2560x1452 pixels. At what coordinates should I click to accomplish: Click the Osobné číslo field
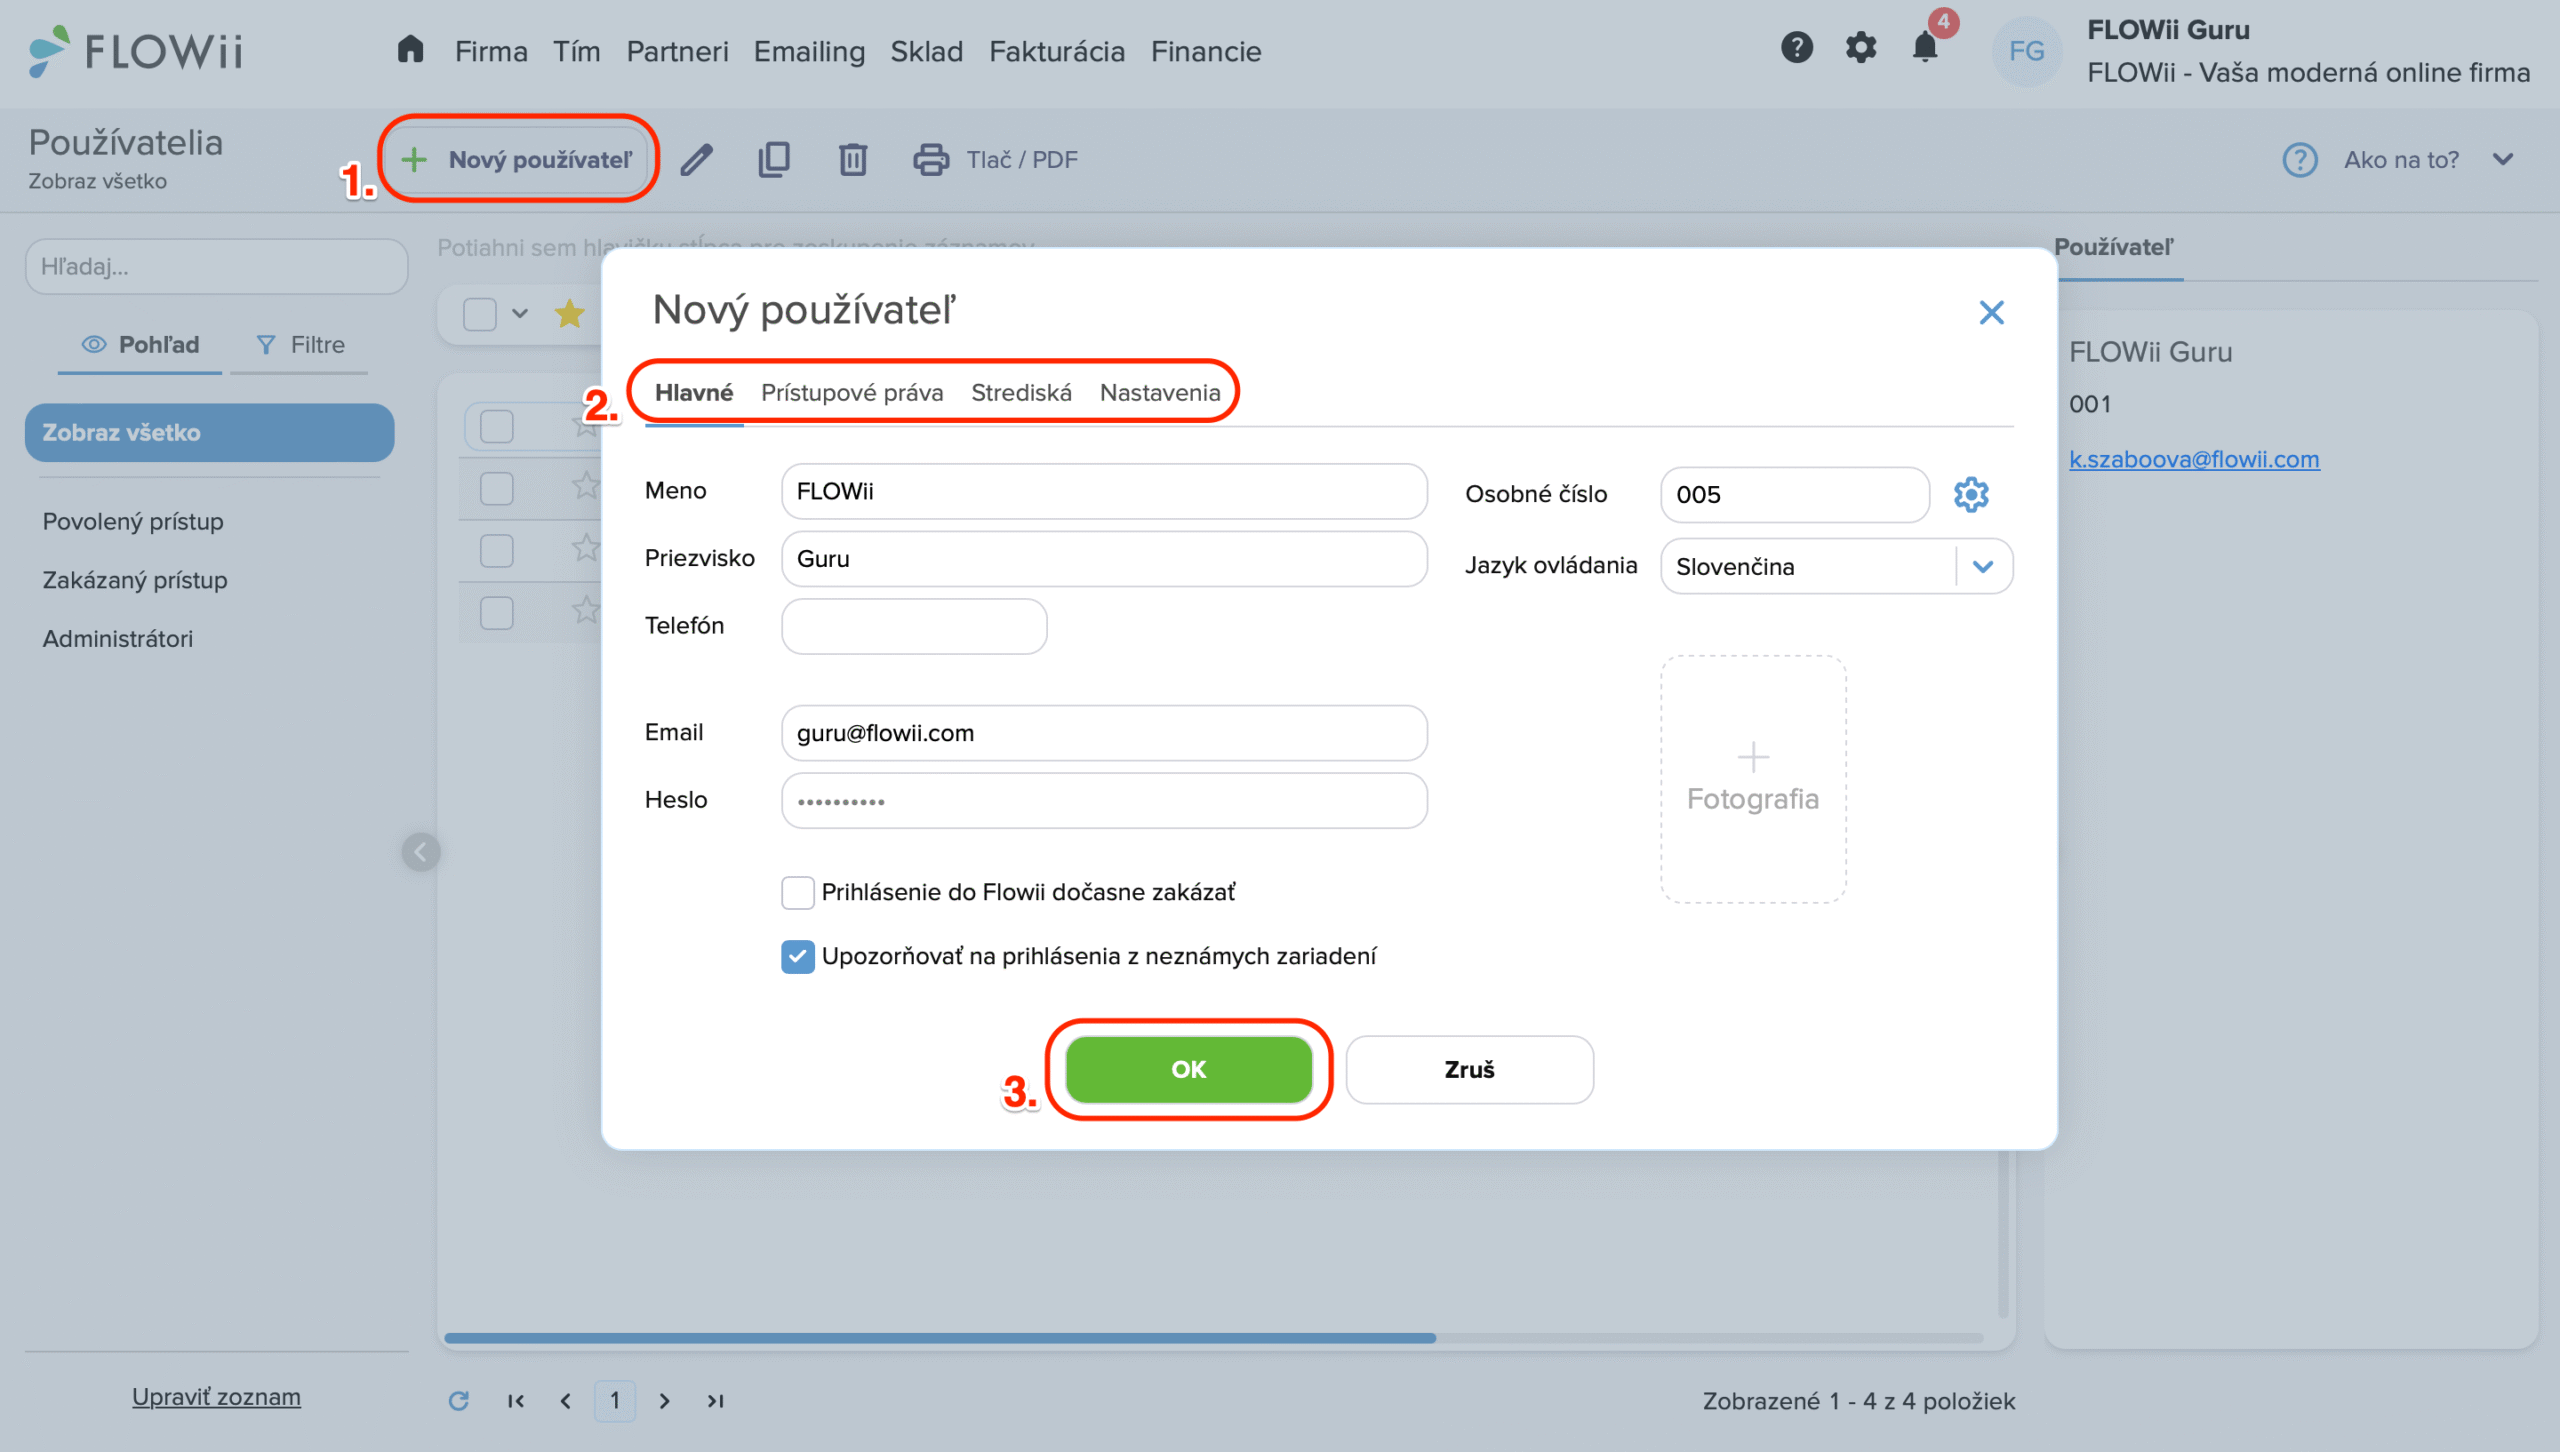point(1795,495)
